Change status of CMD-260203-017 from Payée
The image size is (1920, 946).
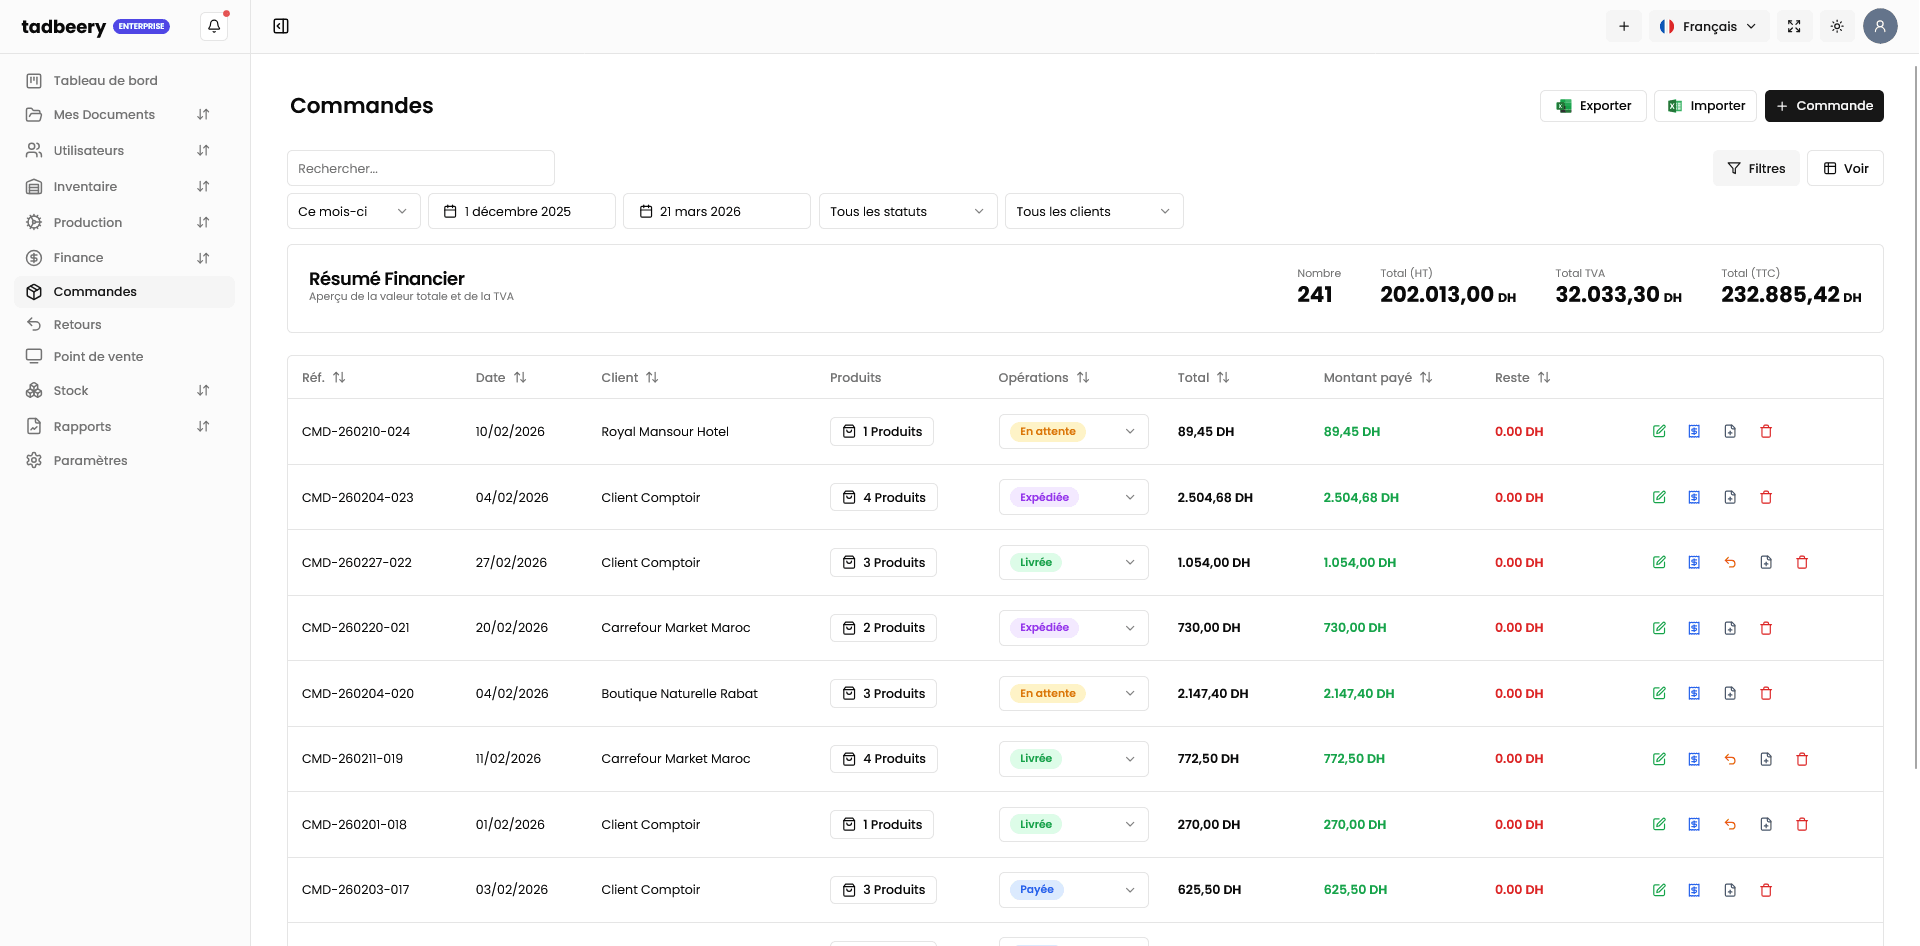tap(1073, 890)
